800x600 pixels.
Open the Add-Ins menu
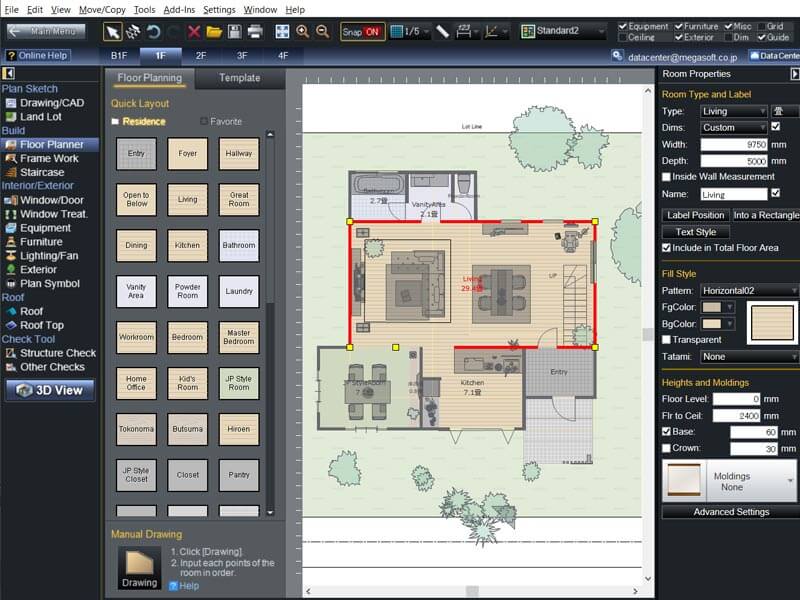coord(179,9)
